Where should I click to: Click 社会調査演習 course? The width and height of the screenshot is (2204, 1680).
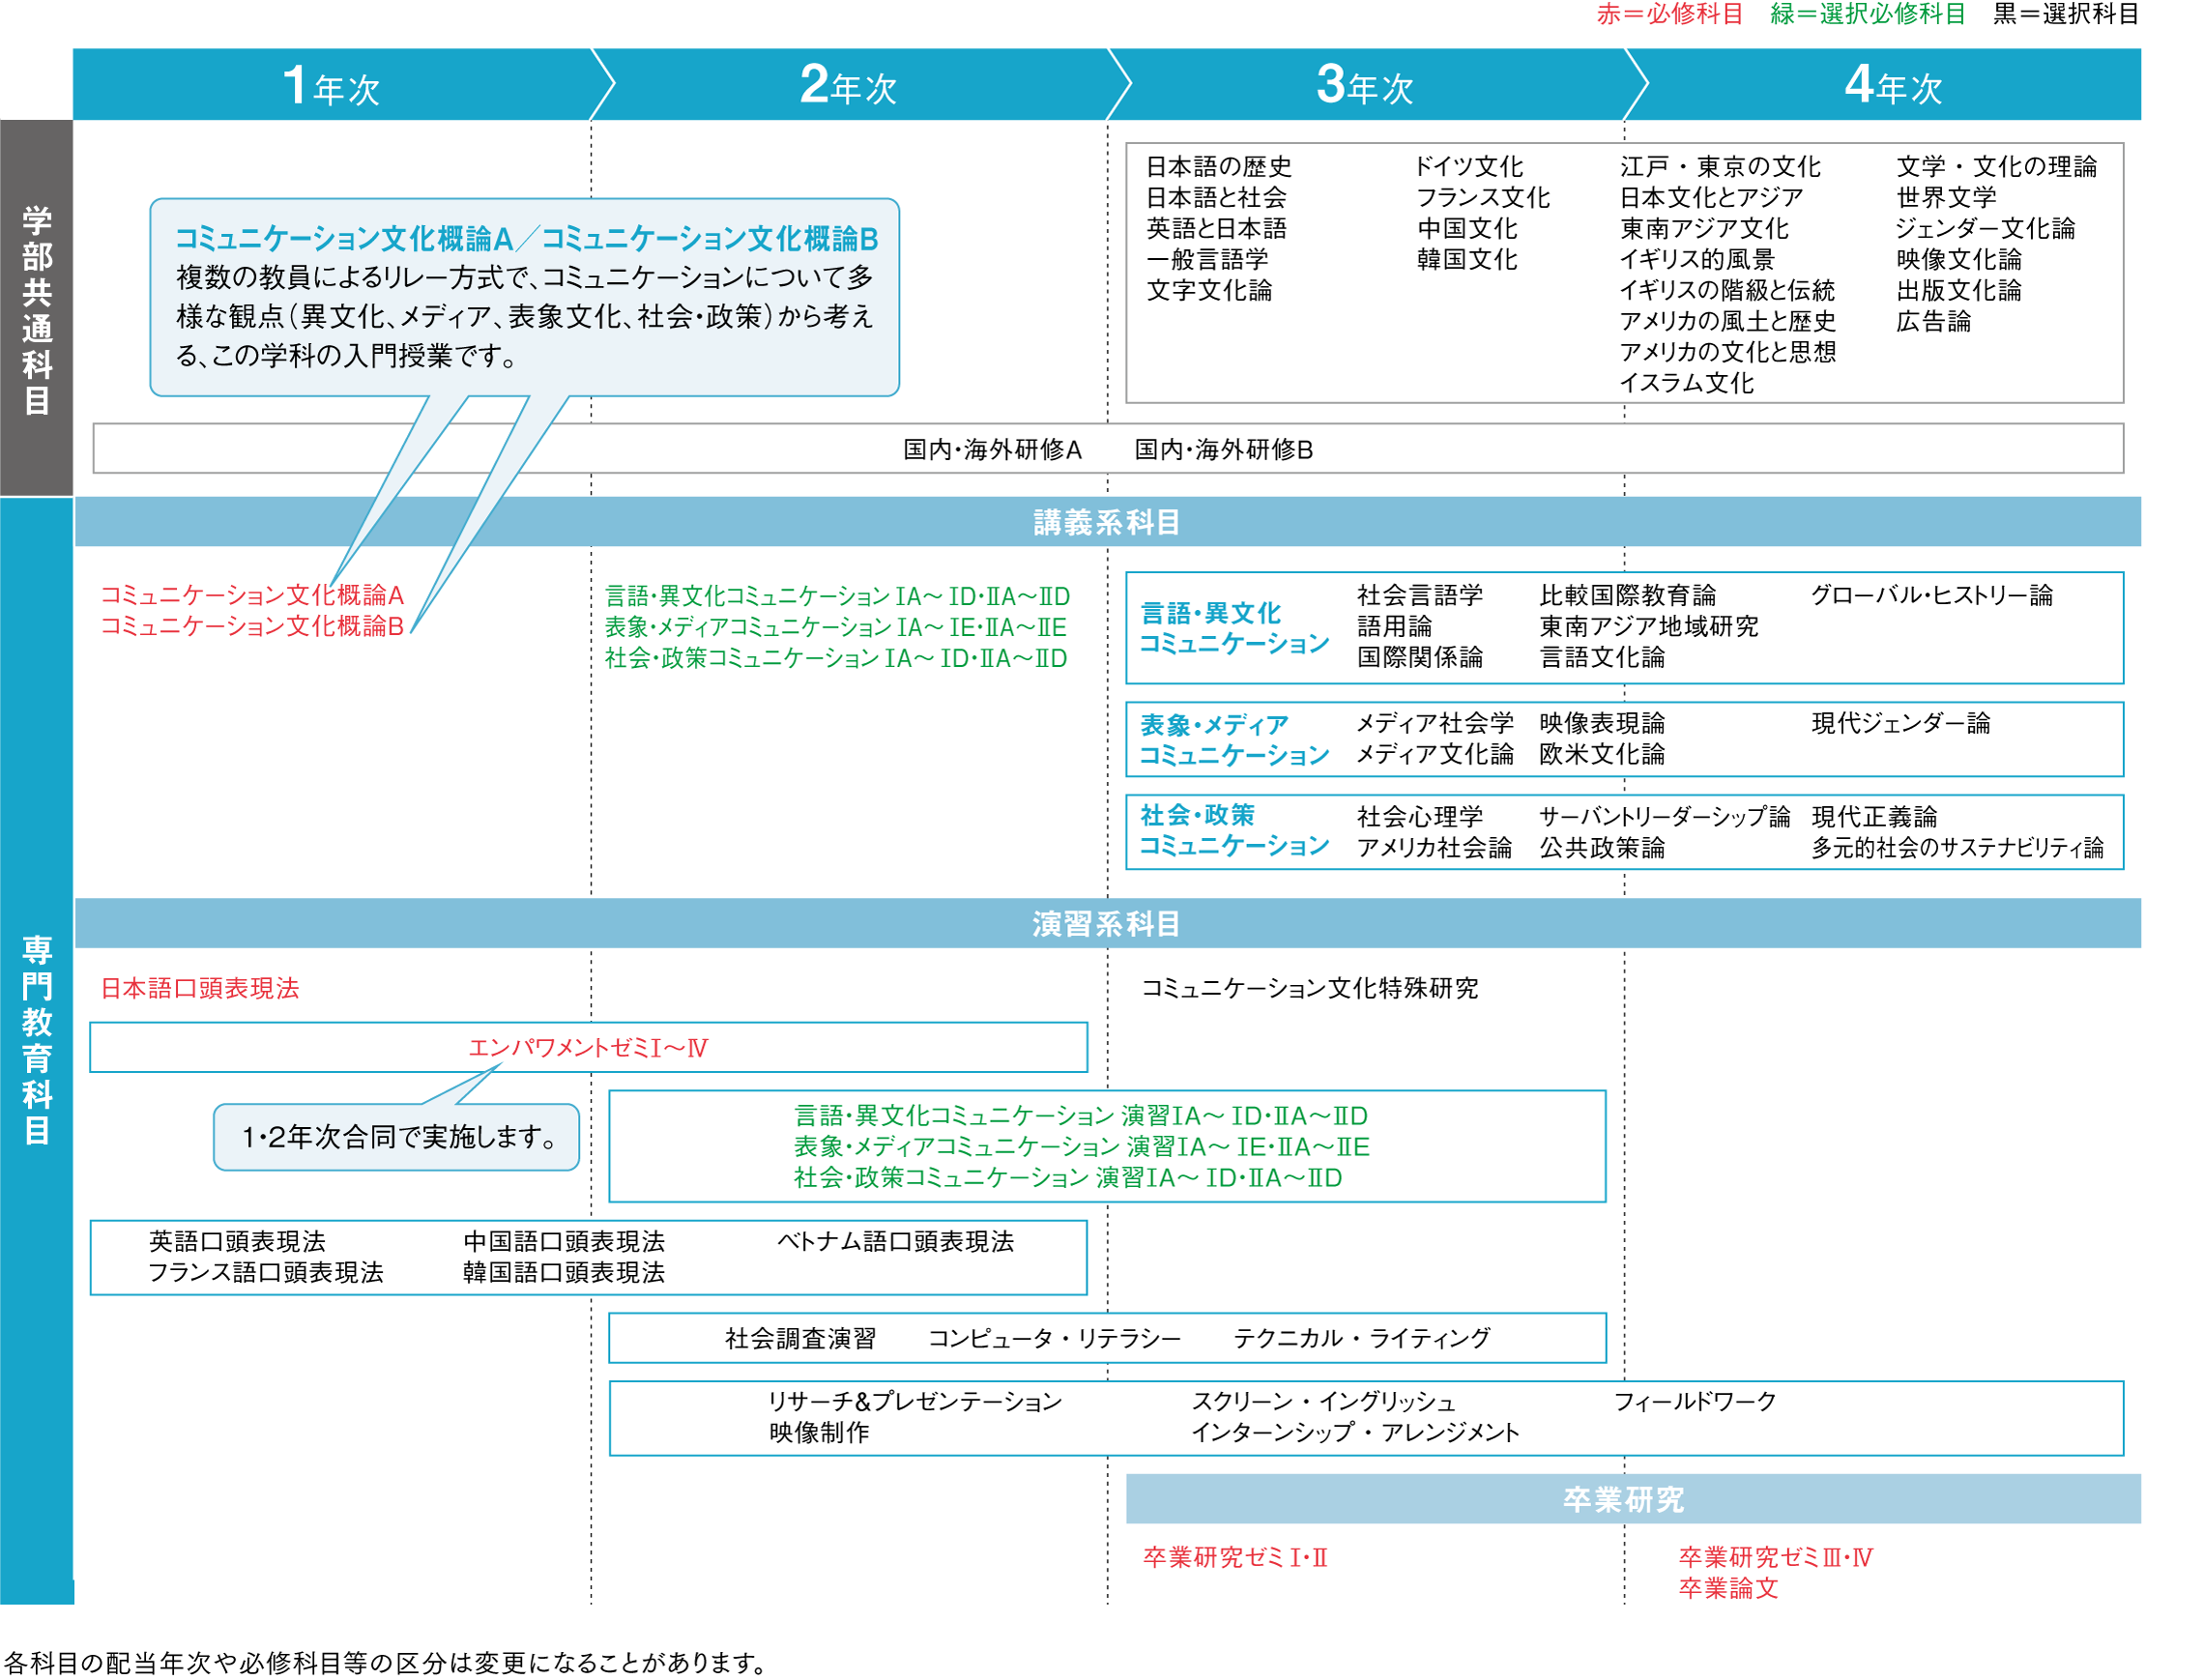[x=800, y=1339]
